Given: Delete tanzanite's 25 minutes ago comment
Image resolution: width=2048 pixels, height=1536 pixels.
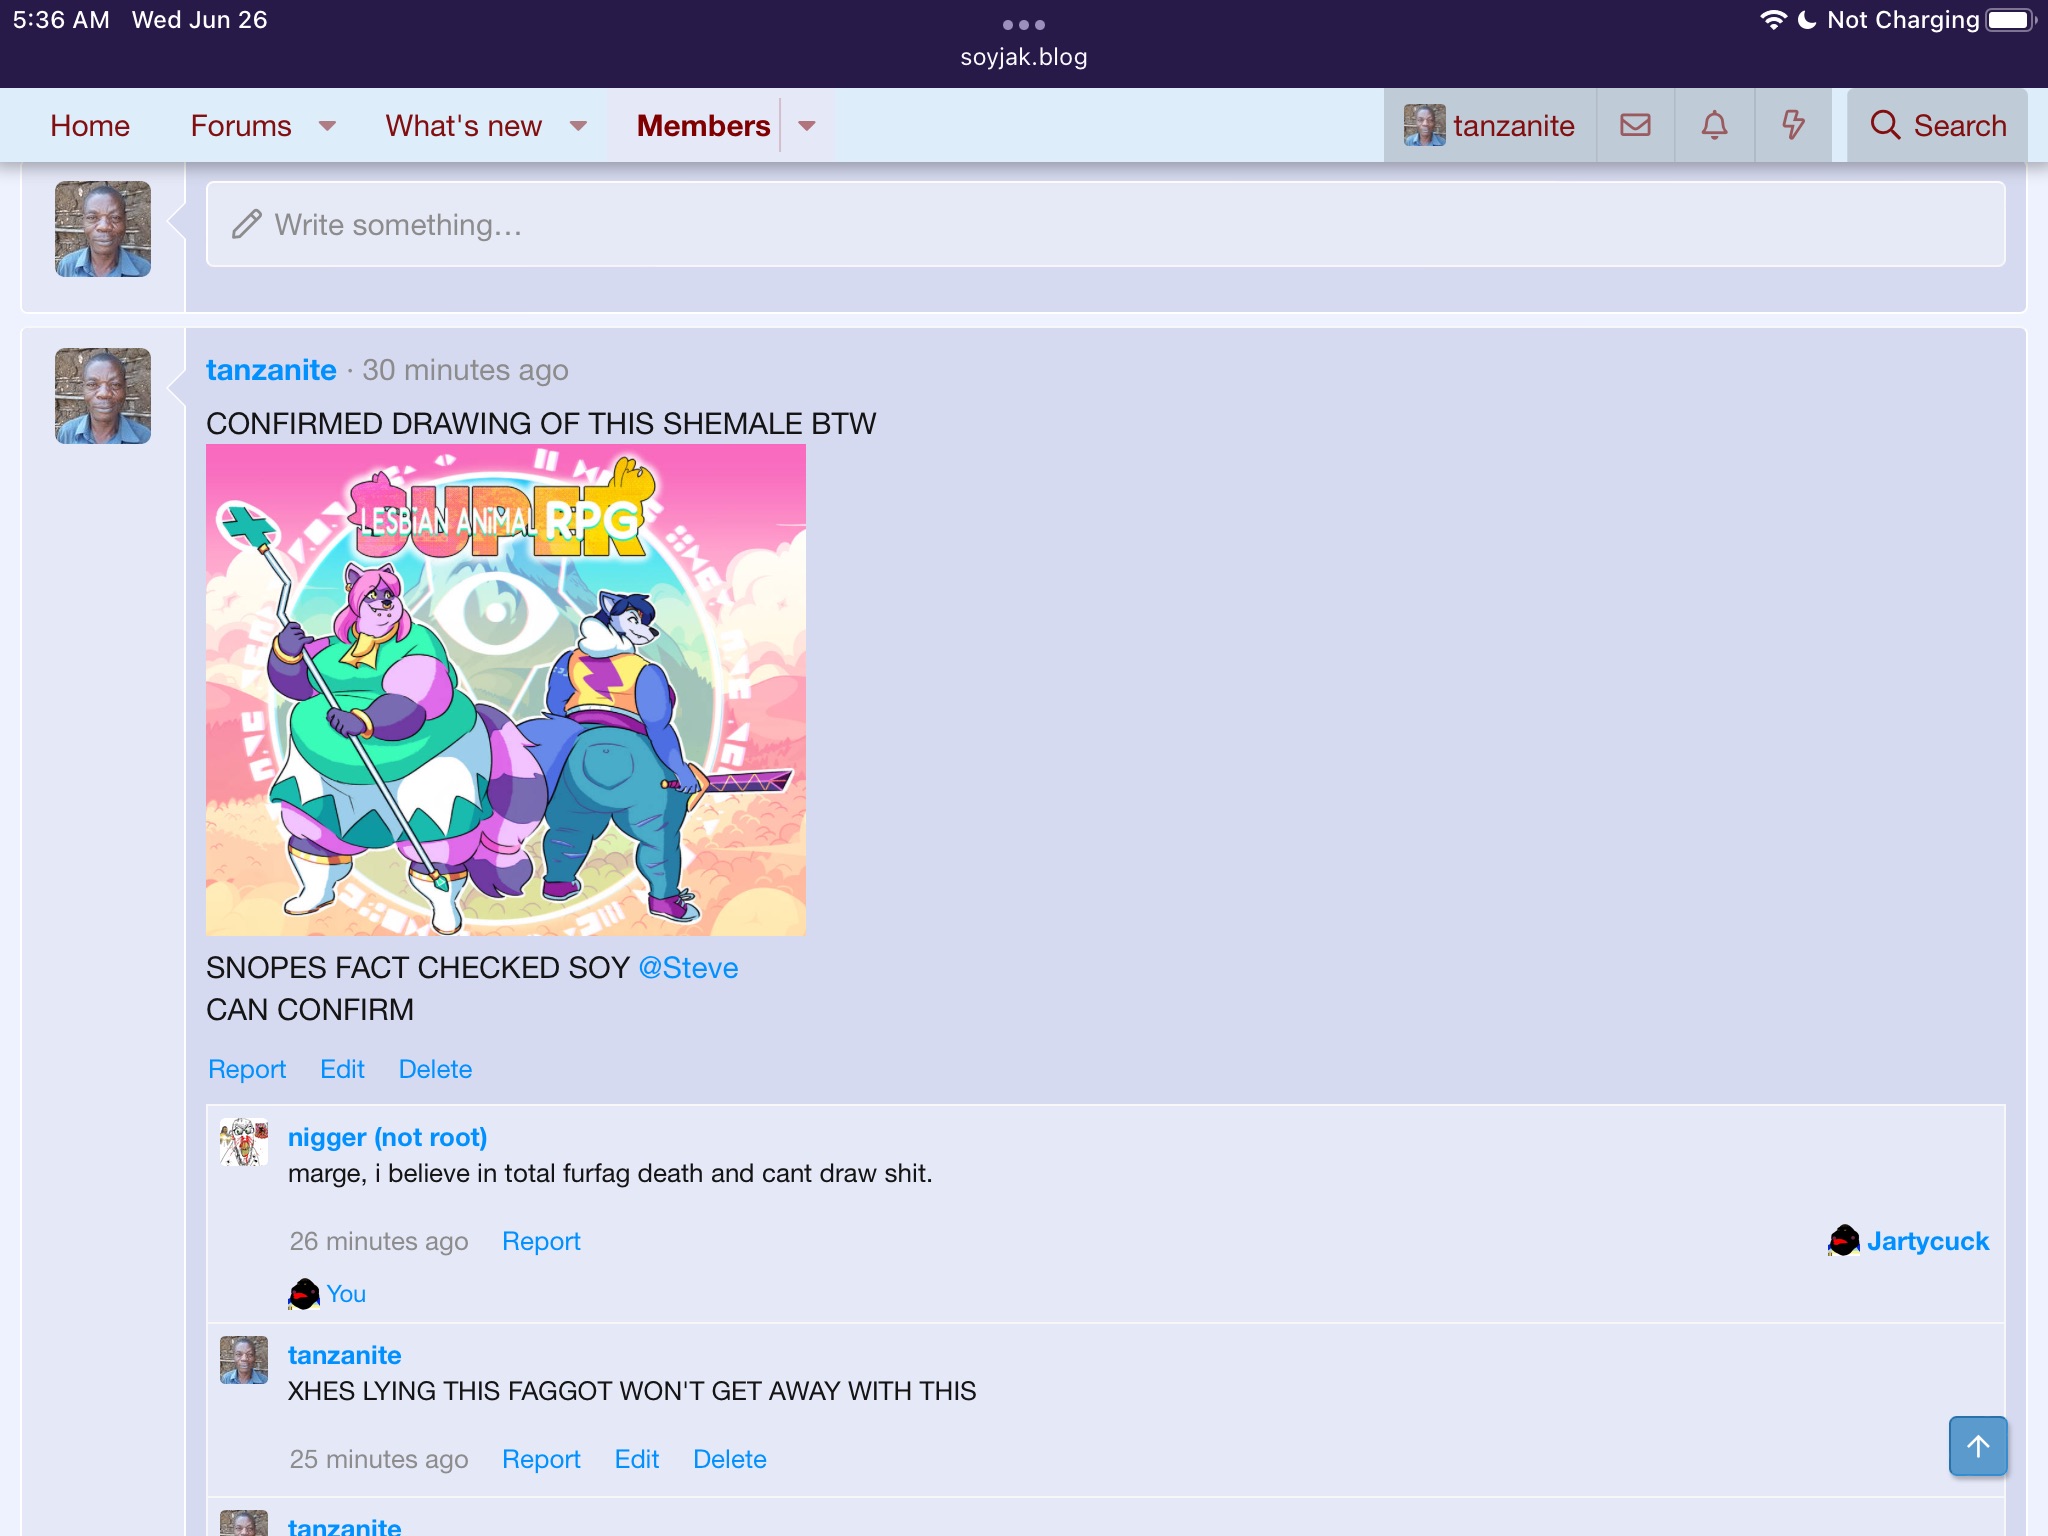Looking at the screenshot, I should pos(730,1459).
